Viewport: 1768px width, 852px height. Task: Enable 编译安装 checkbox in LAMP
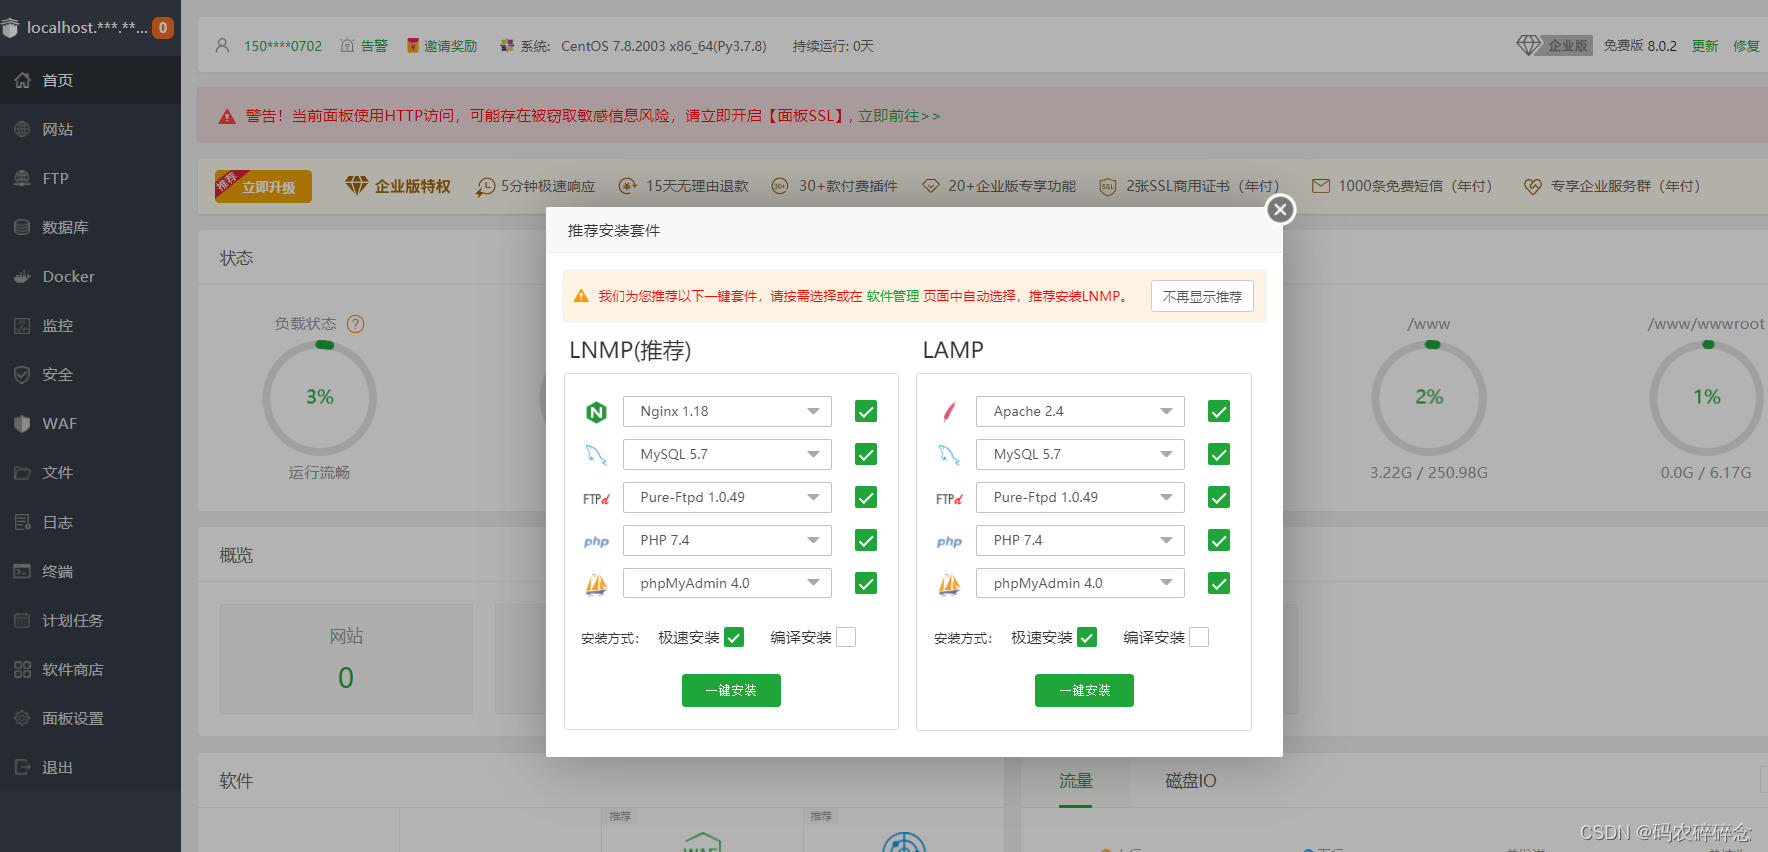pos(1199,637)
